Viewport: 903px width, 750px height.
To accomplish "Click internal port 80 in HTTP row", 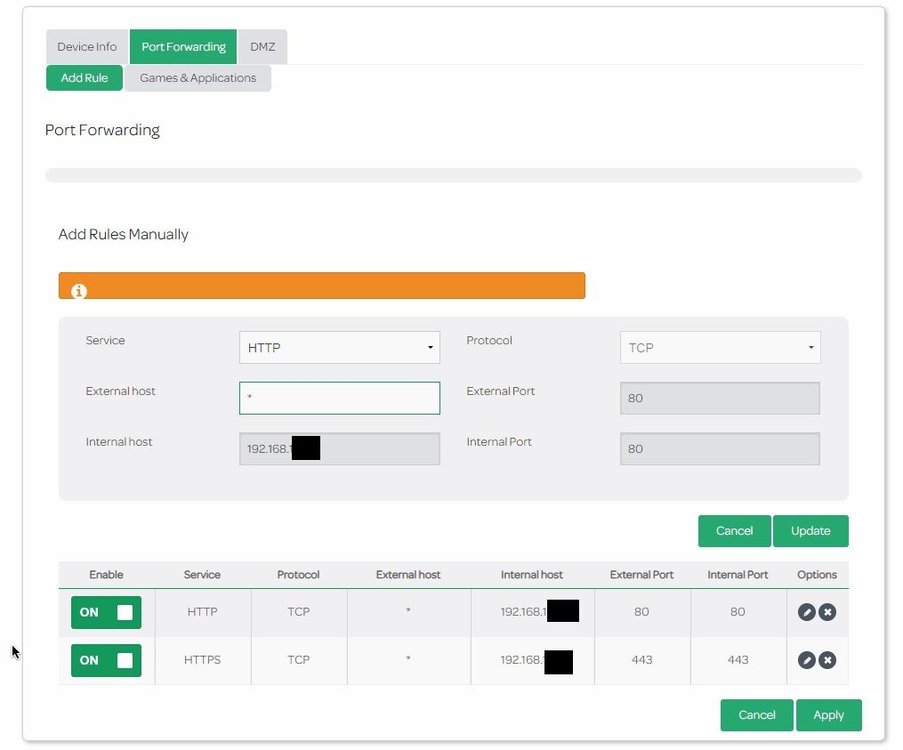I will tap(738, 612).
